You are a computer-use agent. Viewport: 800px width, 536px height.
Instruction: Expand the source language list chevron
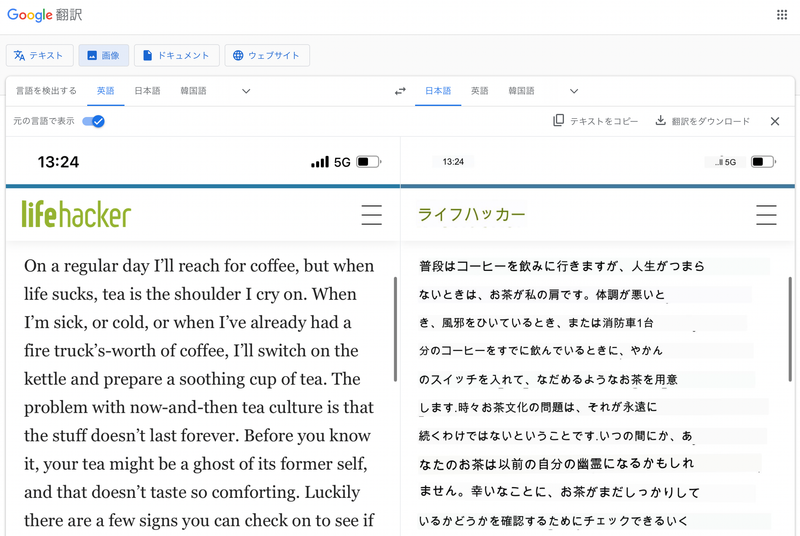[246, 91]
